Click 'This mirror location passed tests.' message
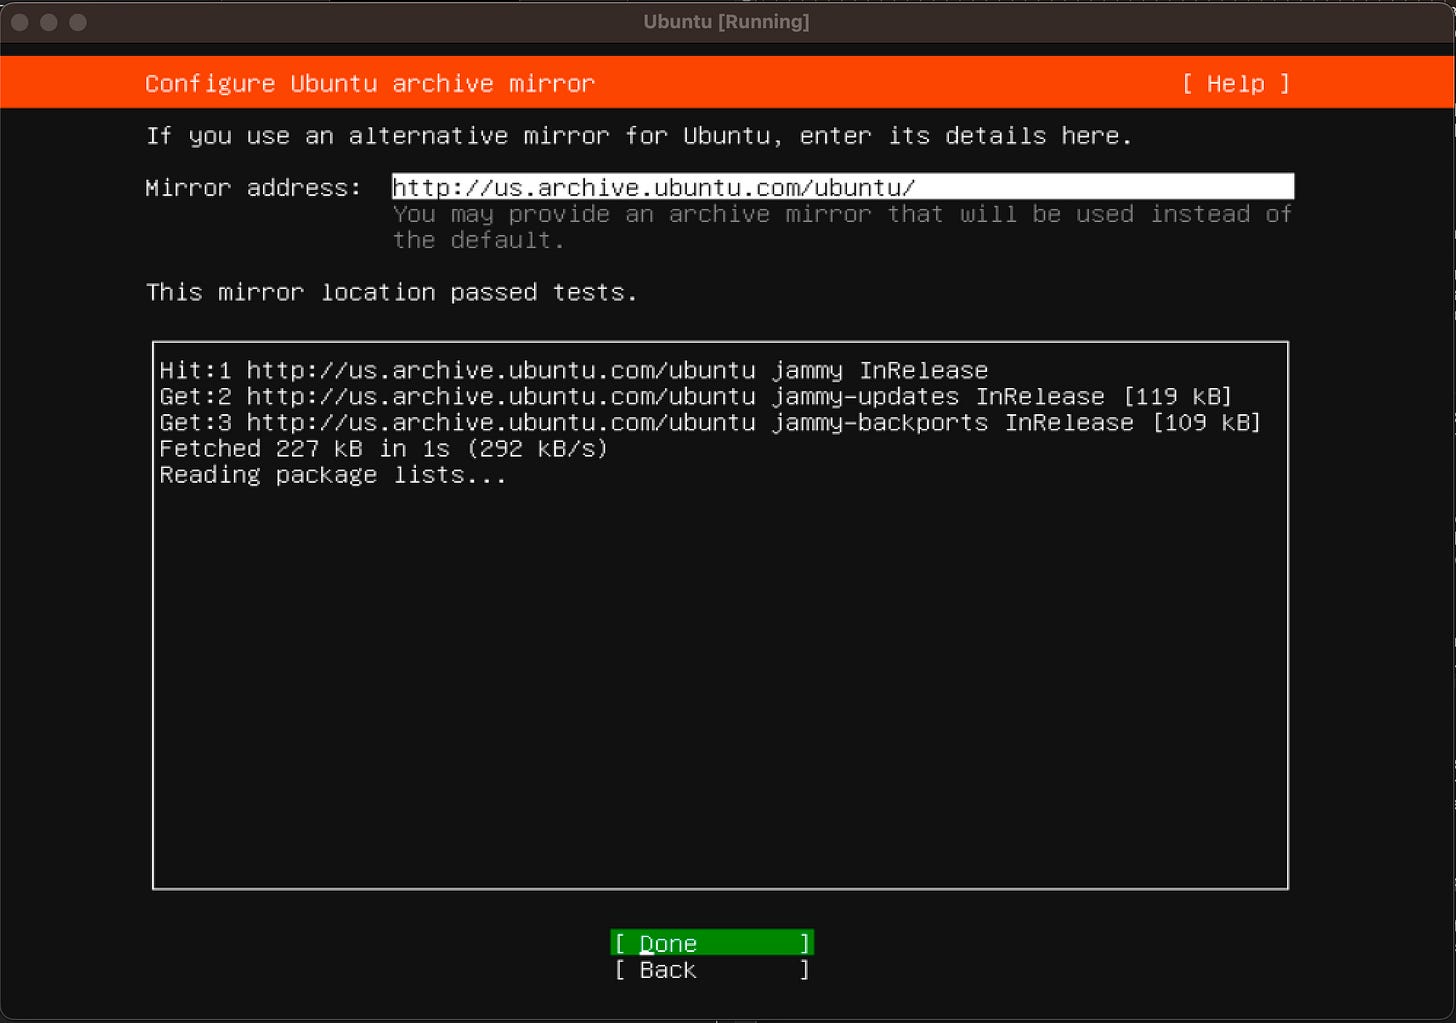The height and width of the screenshot is (1023, 1456). click(x=392, y=292)
